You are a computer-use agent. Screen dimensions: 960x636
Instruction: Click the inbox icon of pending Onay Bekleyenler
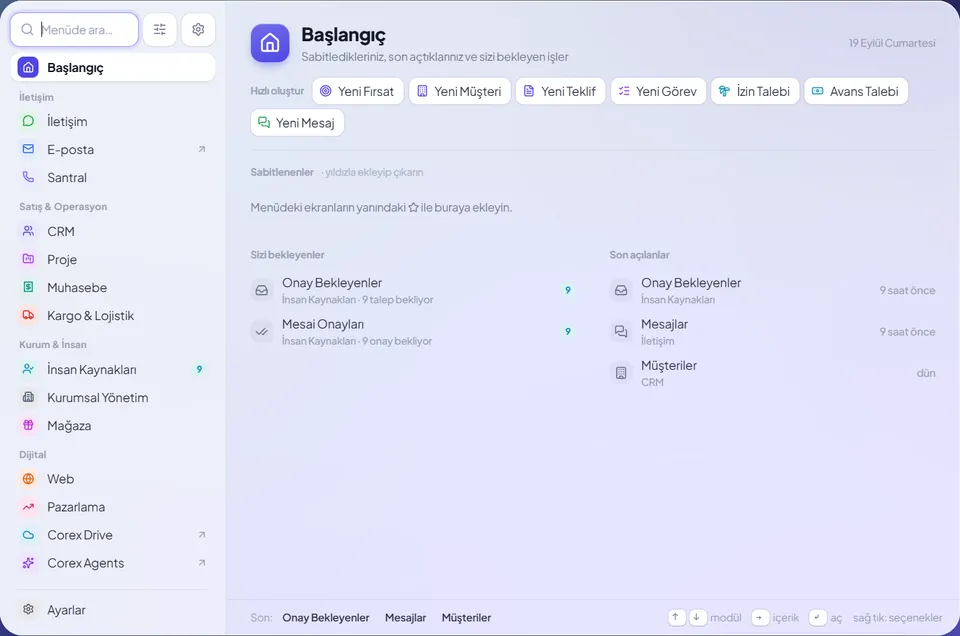click(x=261, y=290)
